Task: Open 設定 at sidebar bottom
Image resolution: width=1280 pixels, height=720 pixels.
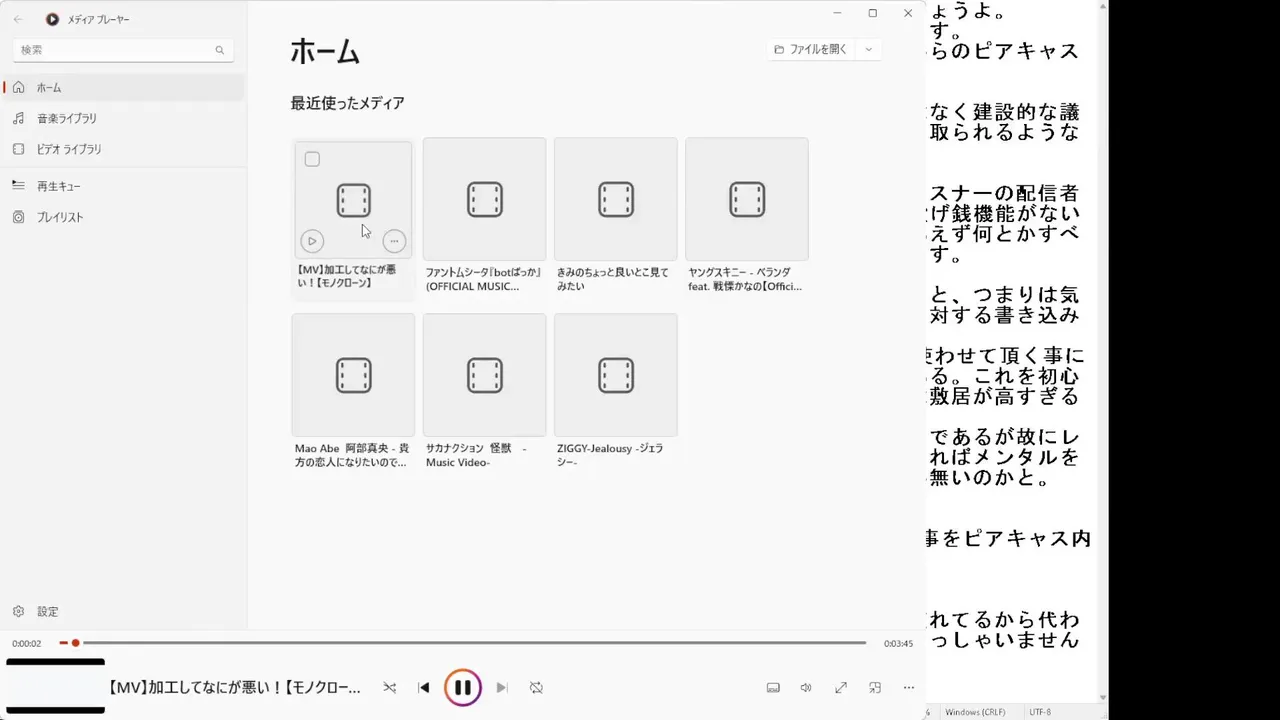Action: [x=123, y=611]
